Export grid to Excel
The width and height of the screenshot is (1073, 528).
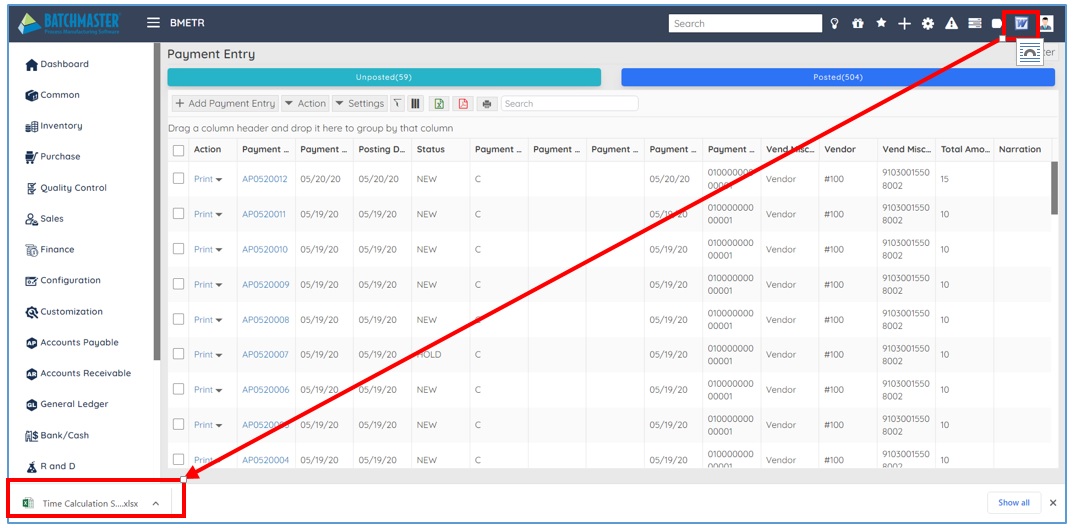point(438,104)
